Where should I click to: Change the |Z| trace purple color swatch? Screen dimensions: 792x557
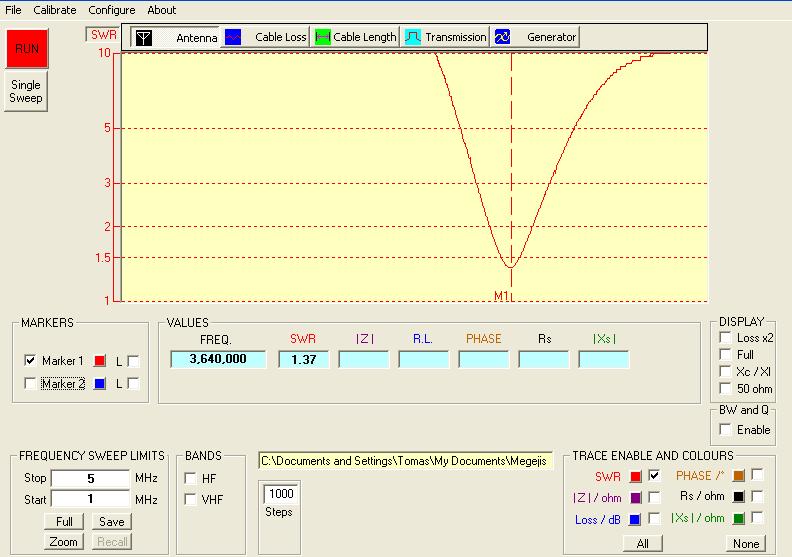[635, 497]
